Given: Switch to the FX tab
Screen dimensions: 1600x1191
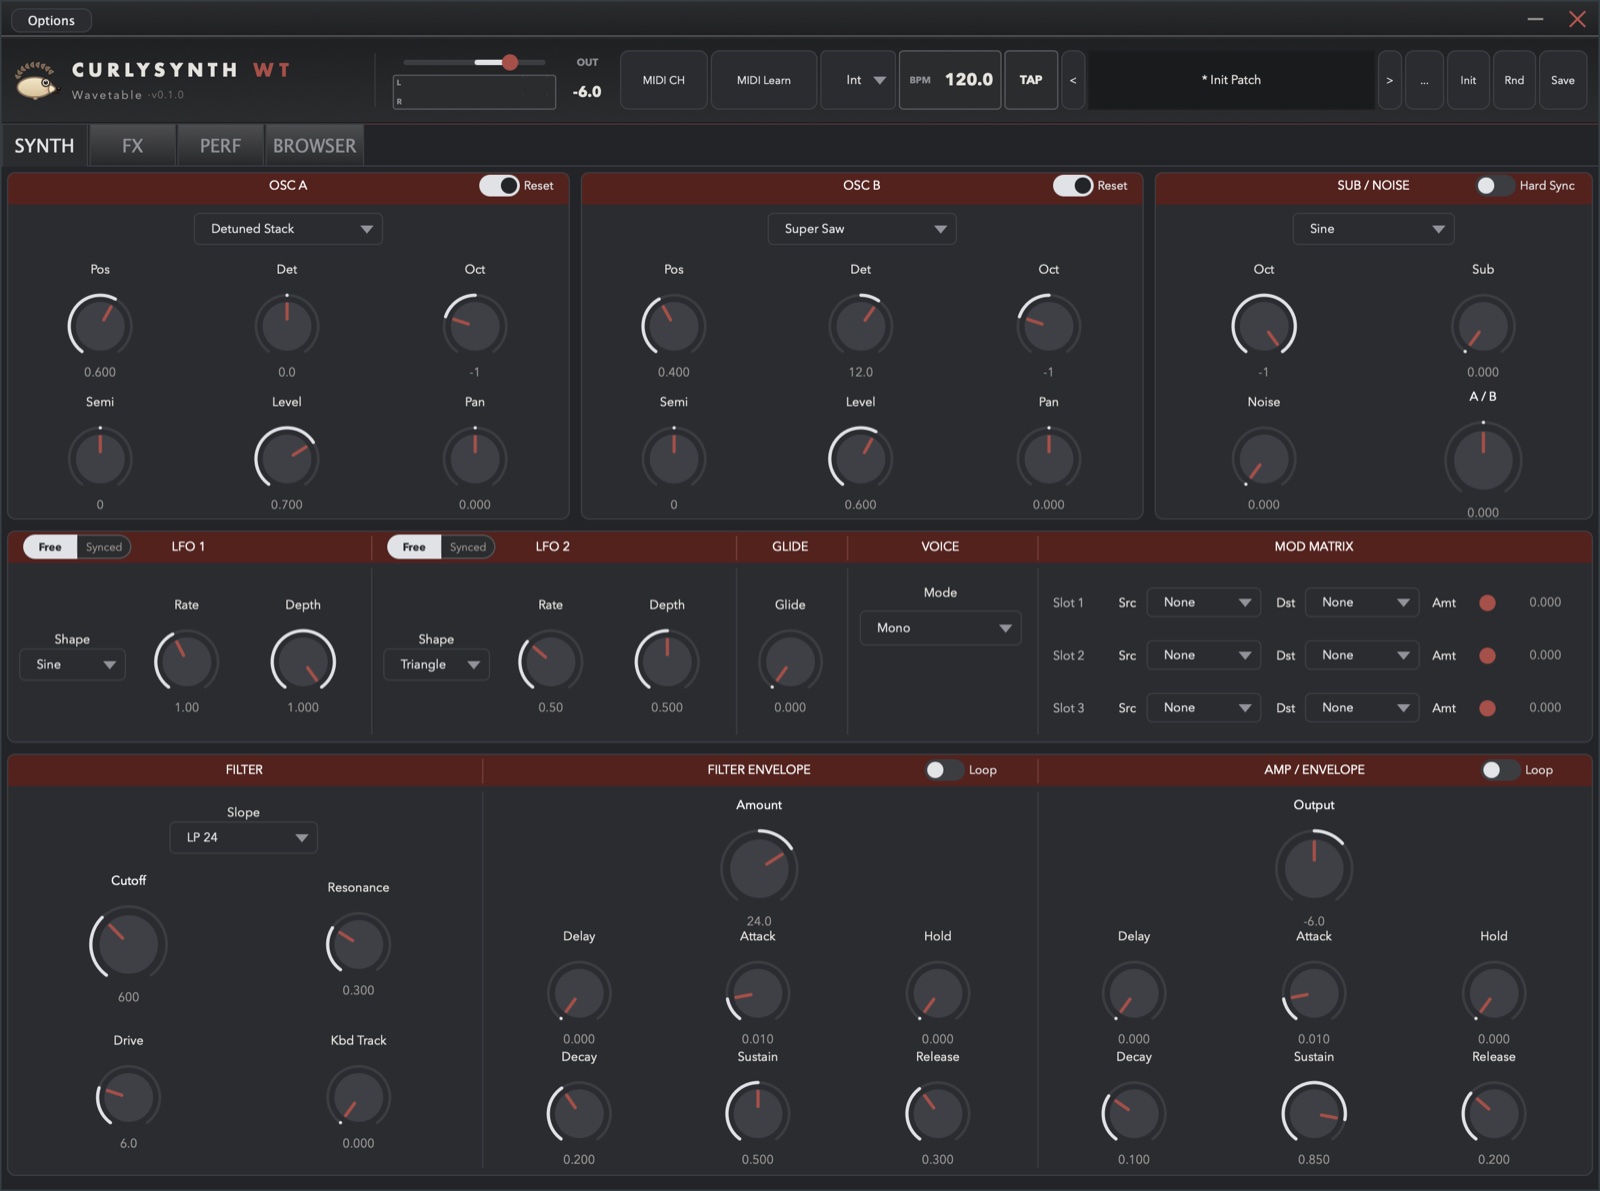Looking at the screenshot, I should [x=133, y=146].
